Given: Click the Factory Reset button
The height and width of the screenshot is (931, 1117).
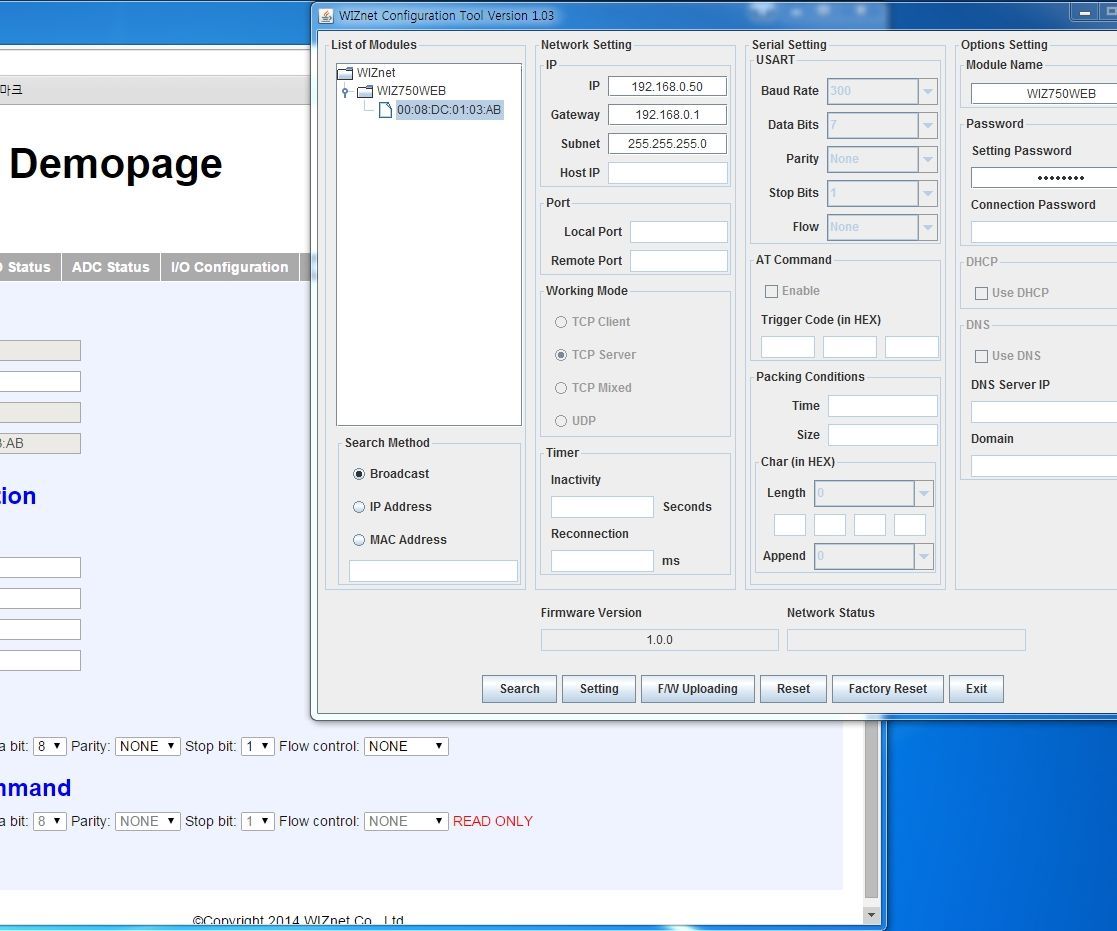Looking at the screenshot, I should click(888, 689).
